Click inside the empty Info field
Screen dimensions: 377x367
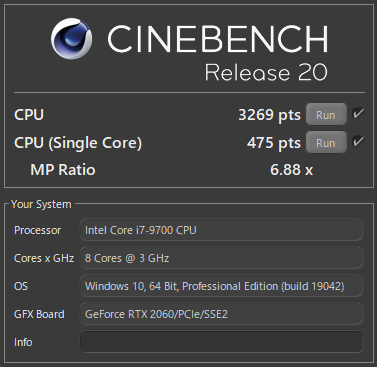[x=221, y=342]
